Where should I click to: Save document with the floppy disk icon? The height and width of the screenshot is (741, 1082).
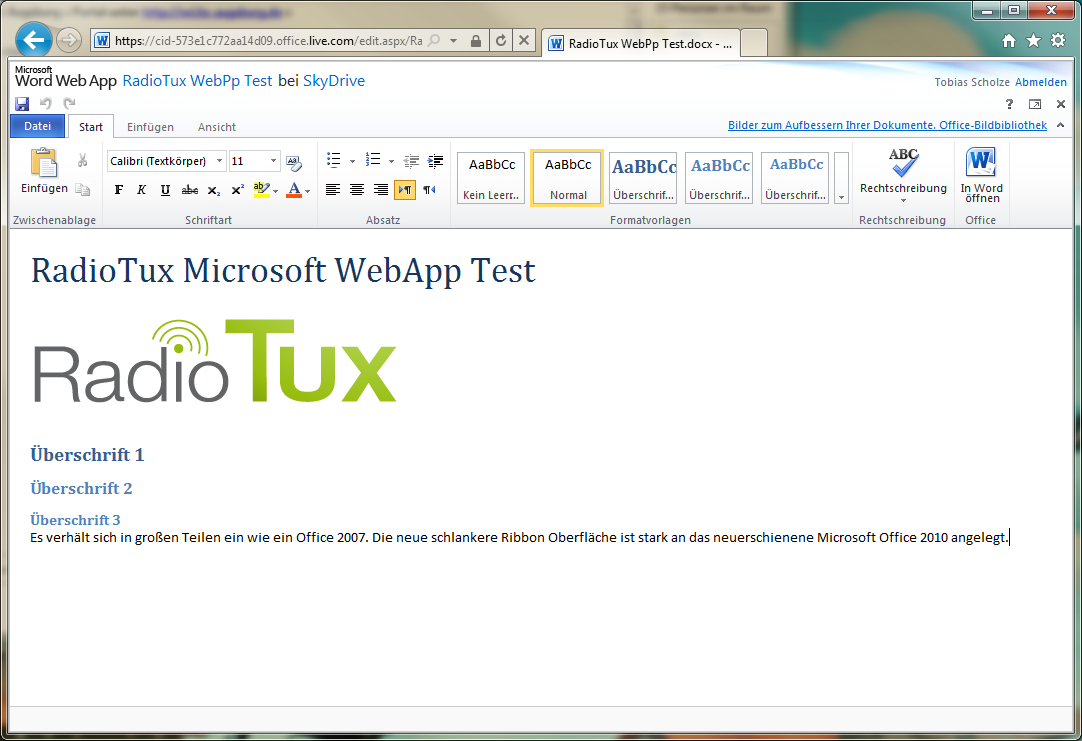click(x=22, y=104)
